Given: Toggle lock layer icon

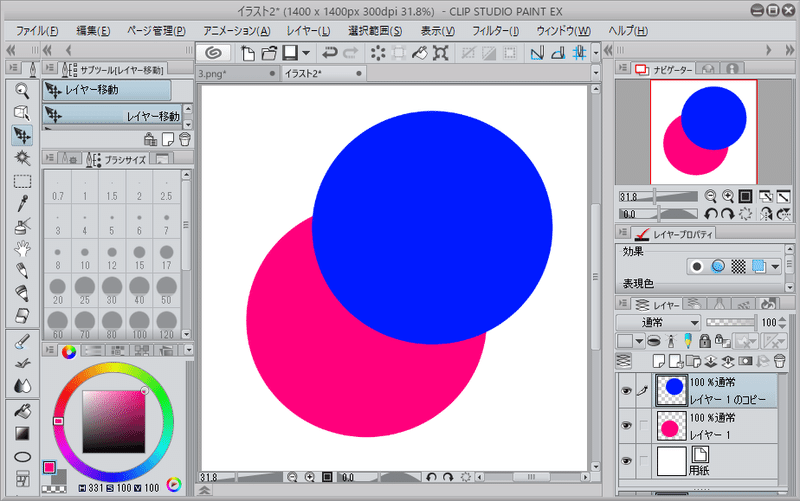Looking at the screenshot, I should pyautogui.click(x=705, y=340).
